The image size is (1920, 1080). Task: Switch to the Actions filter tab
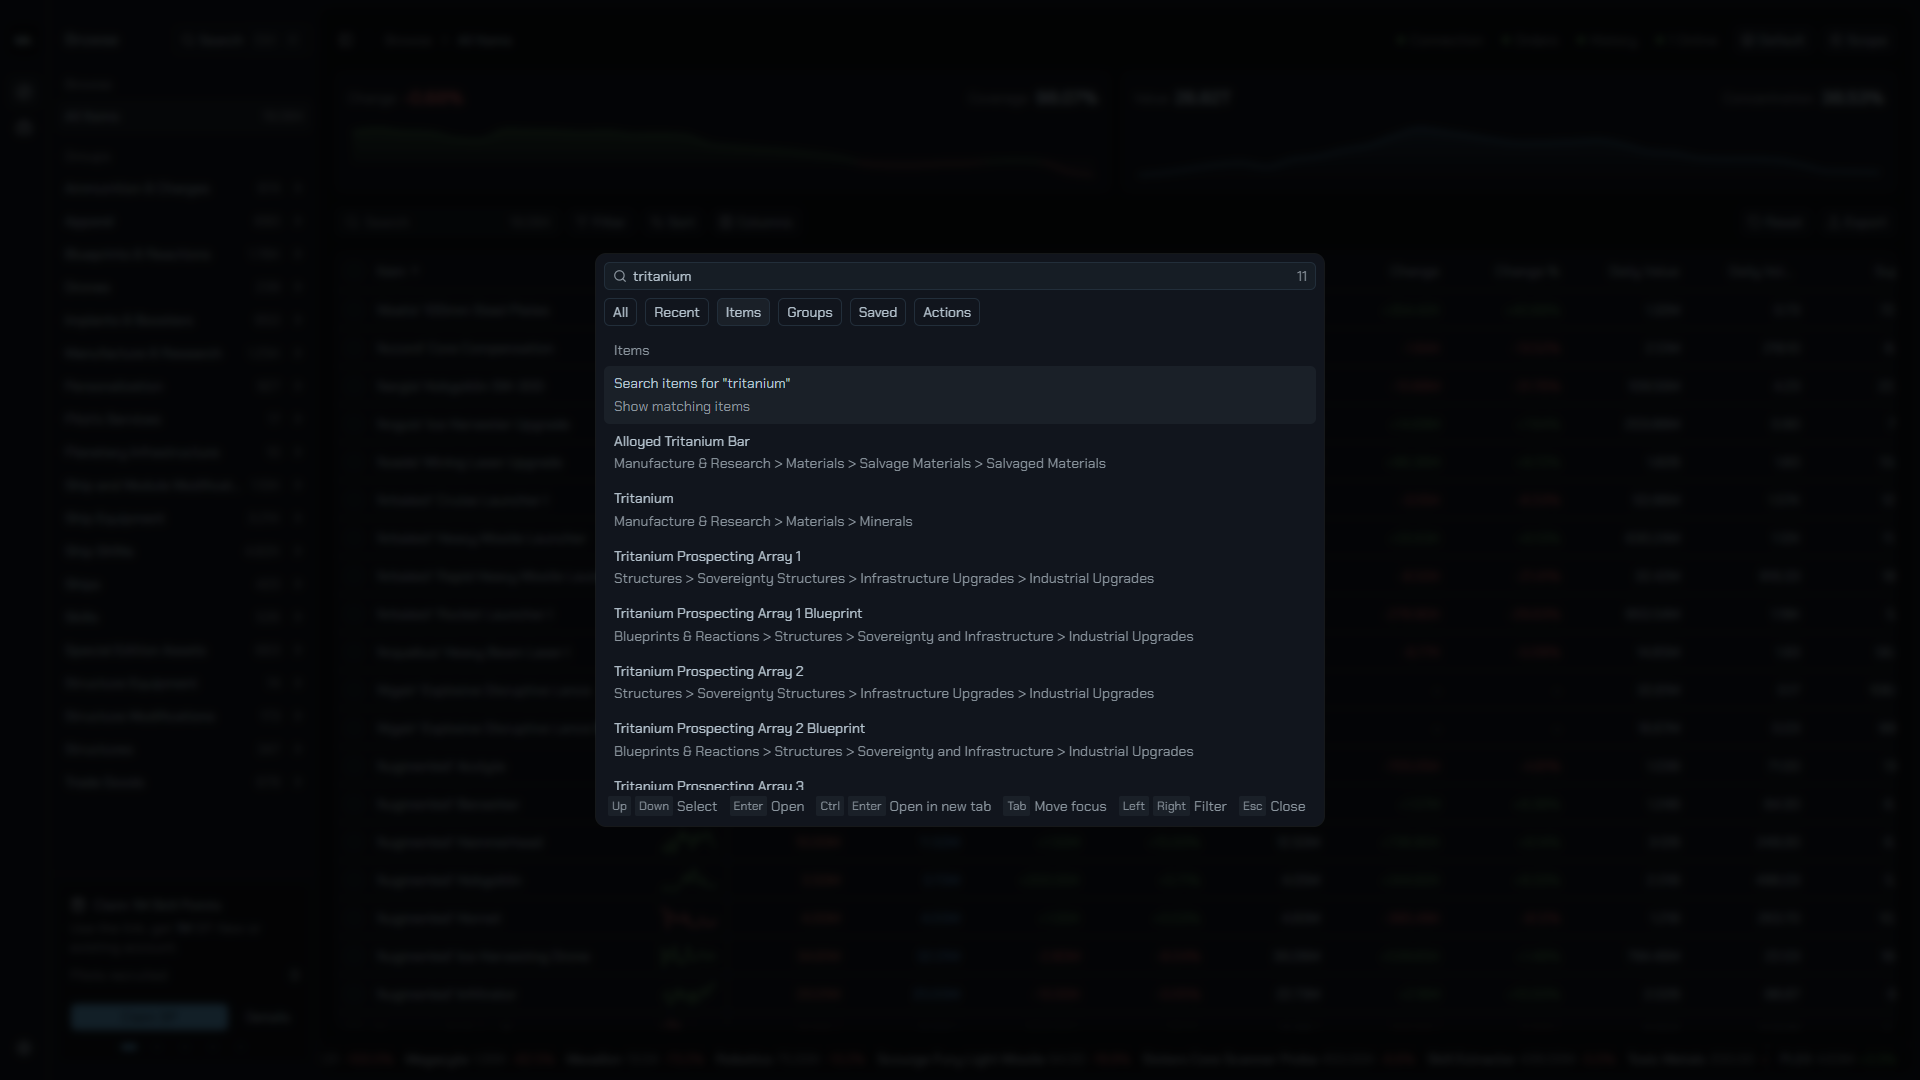coord(947,312)
